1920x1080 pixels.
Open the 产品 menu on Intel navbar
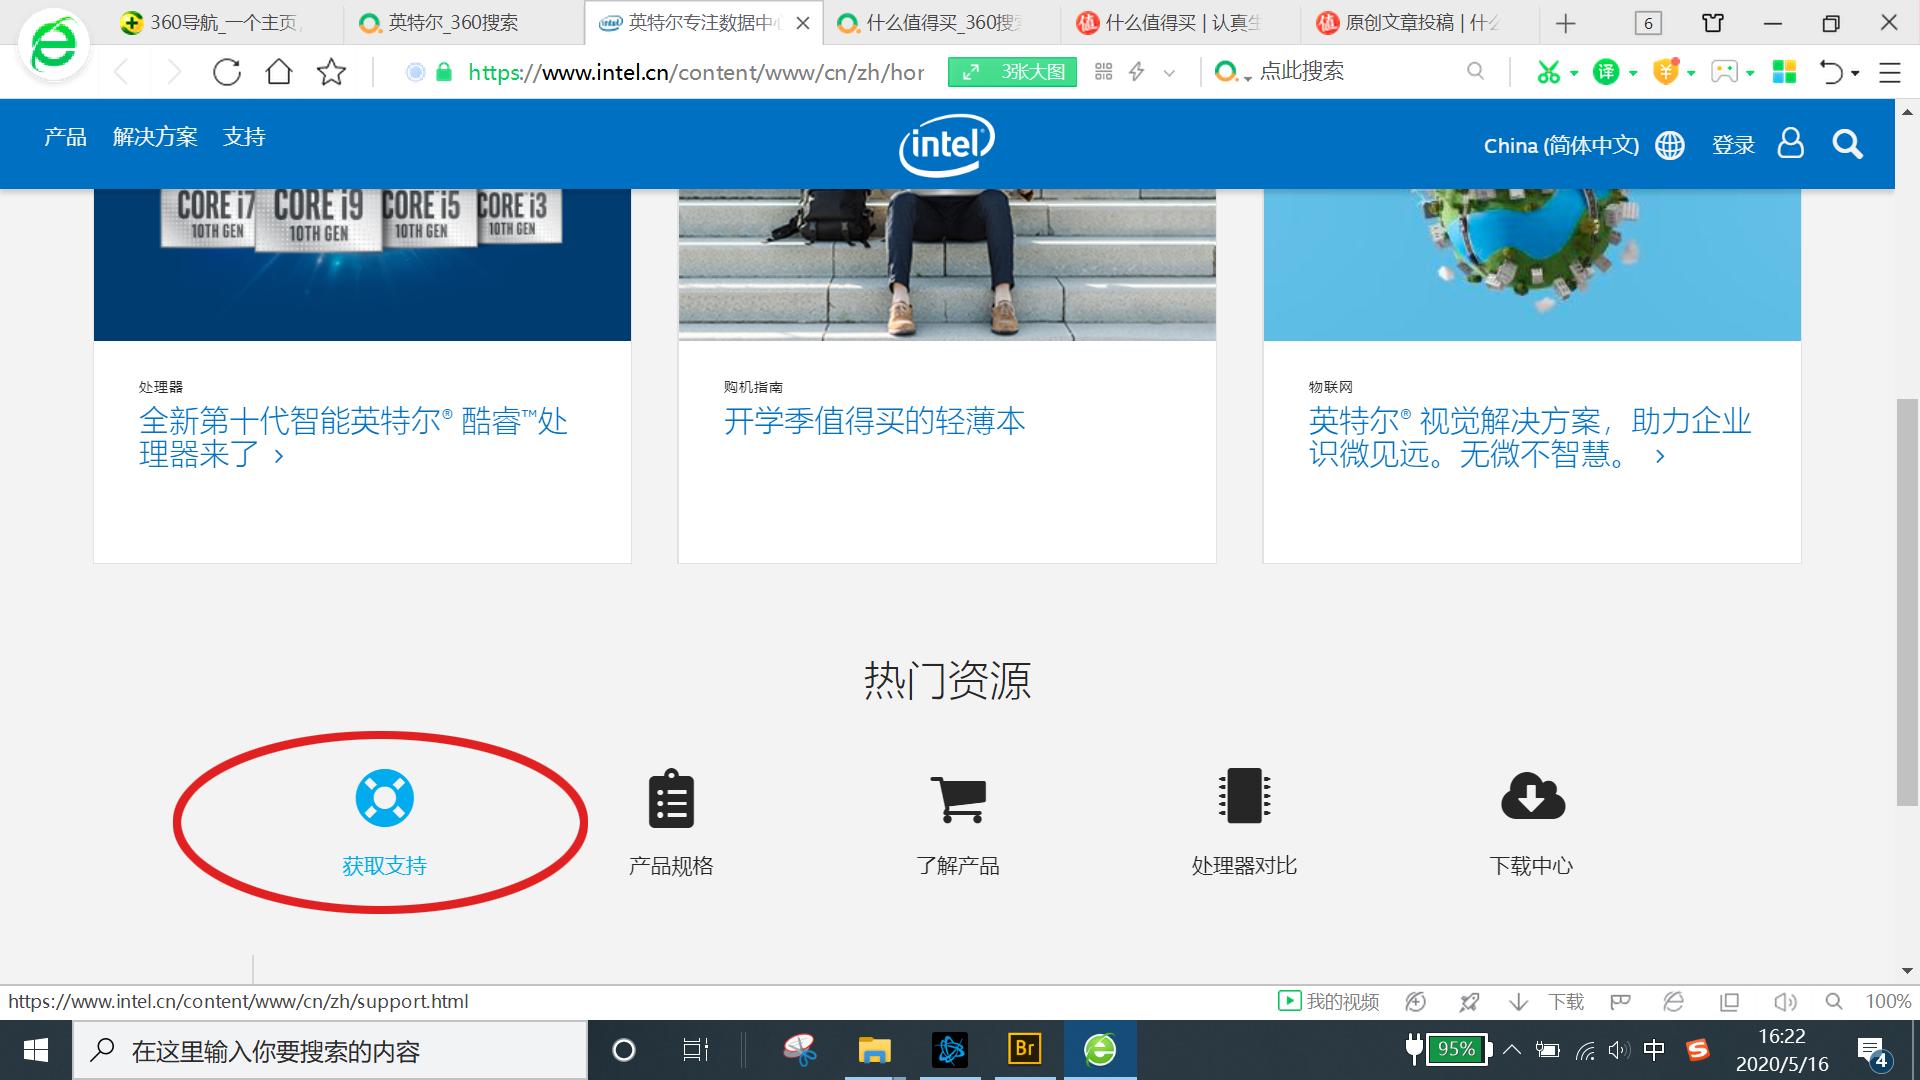tap(63, 136)
